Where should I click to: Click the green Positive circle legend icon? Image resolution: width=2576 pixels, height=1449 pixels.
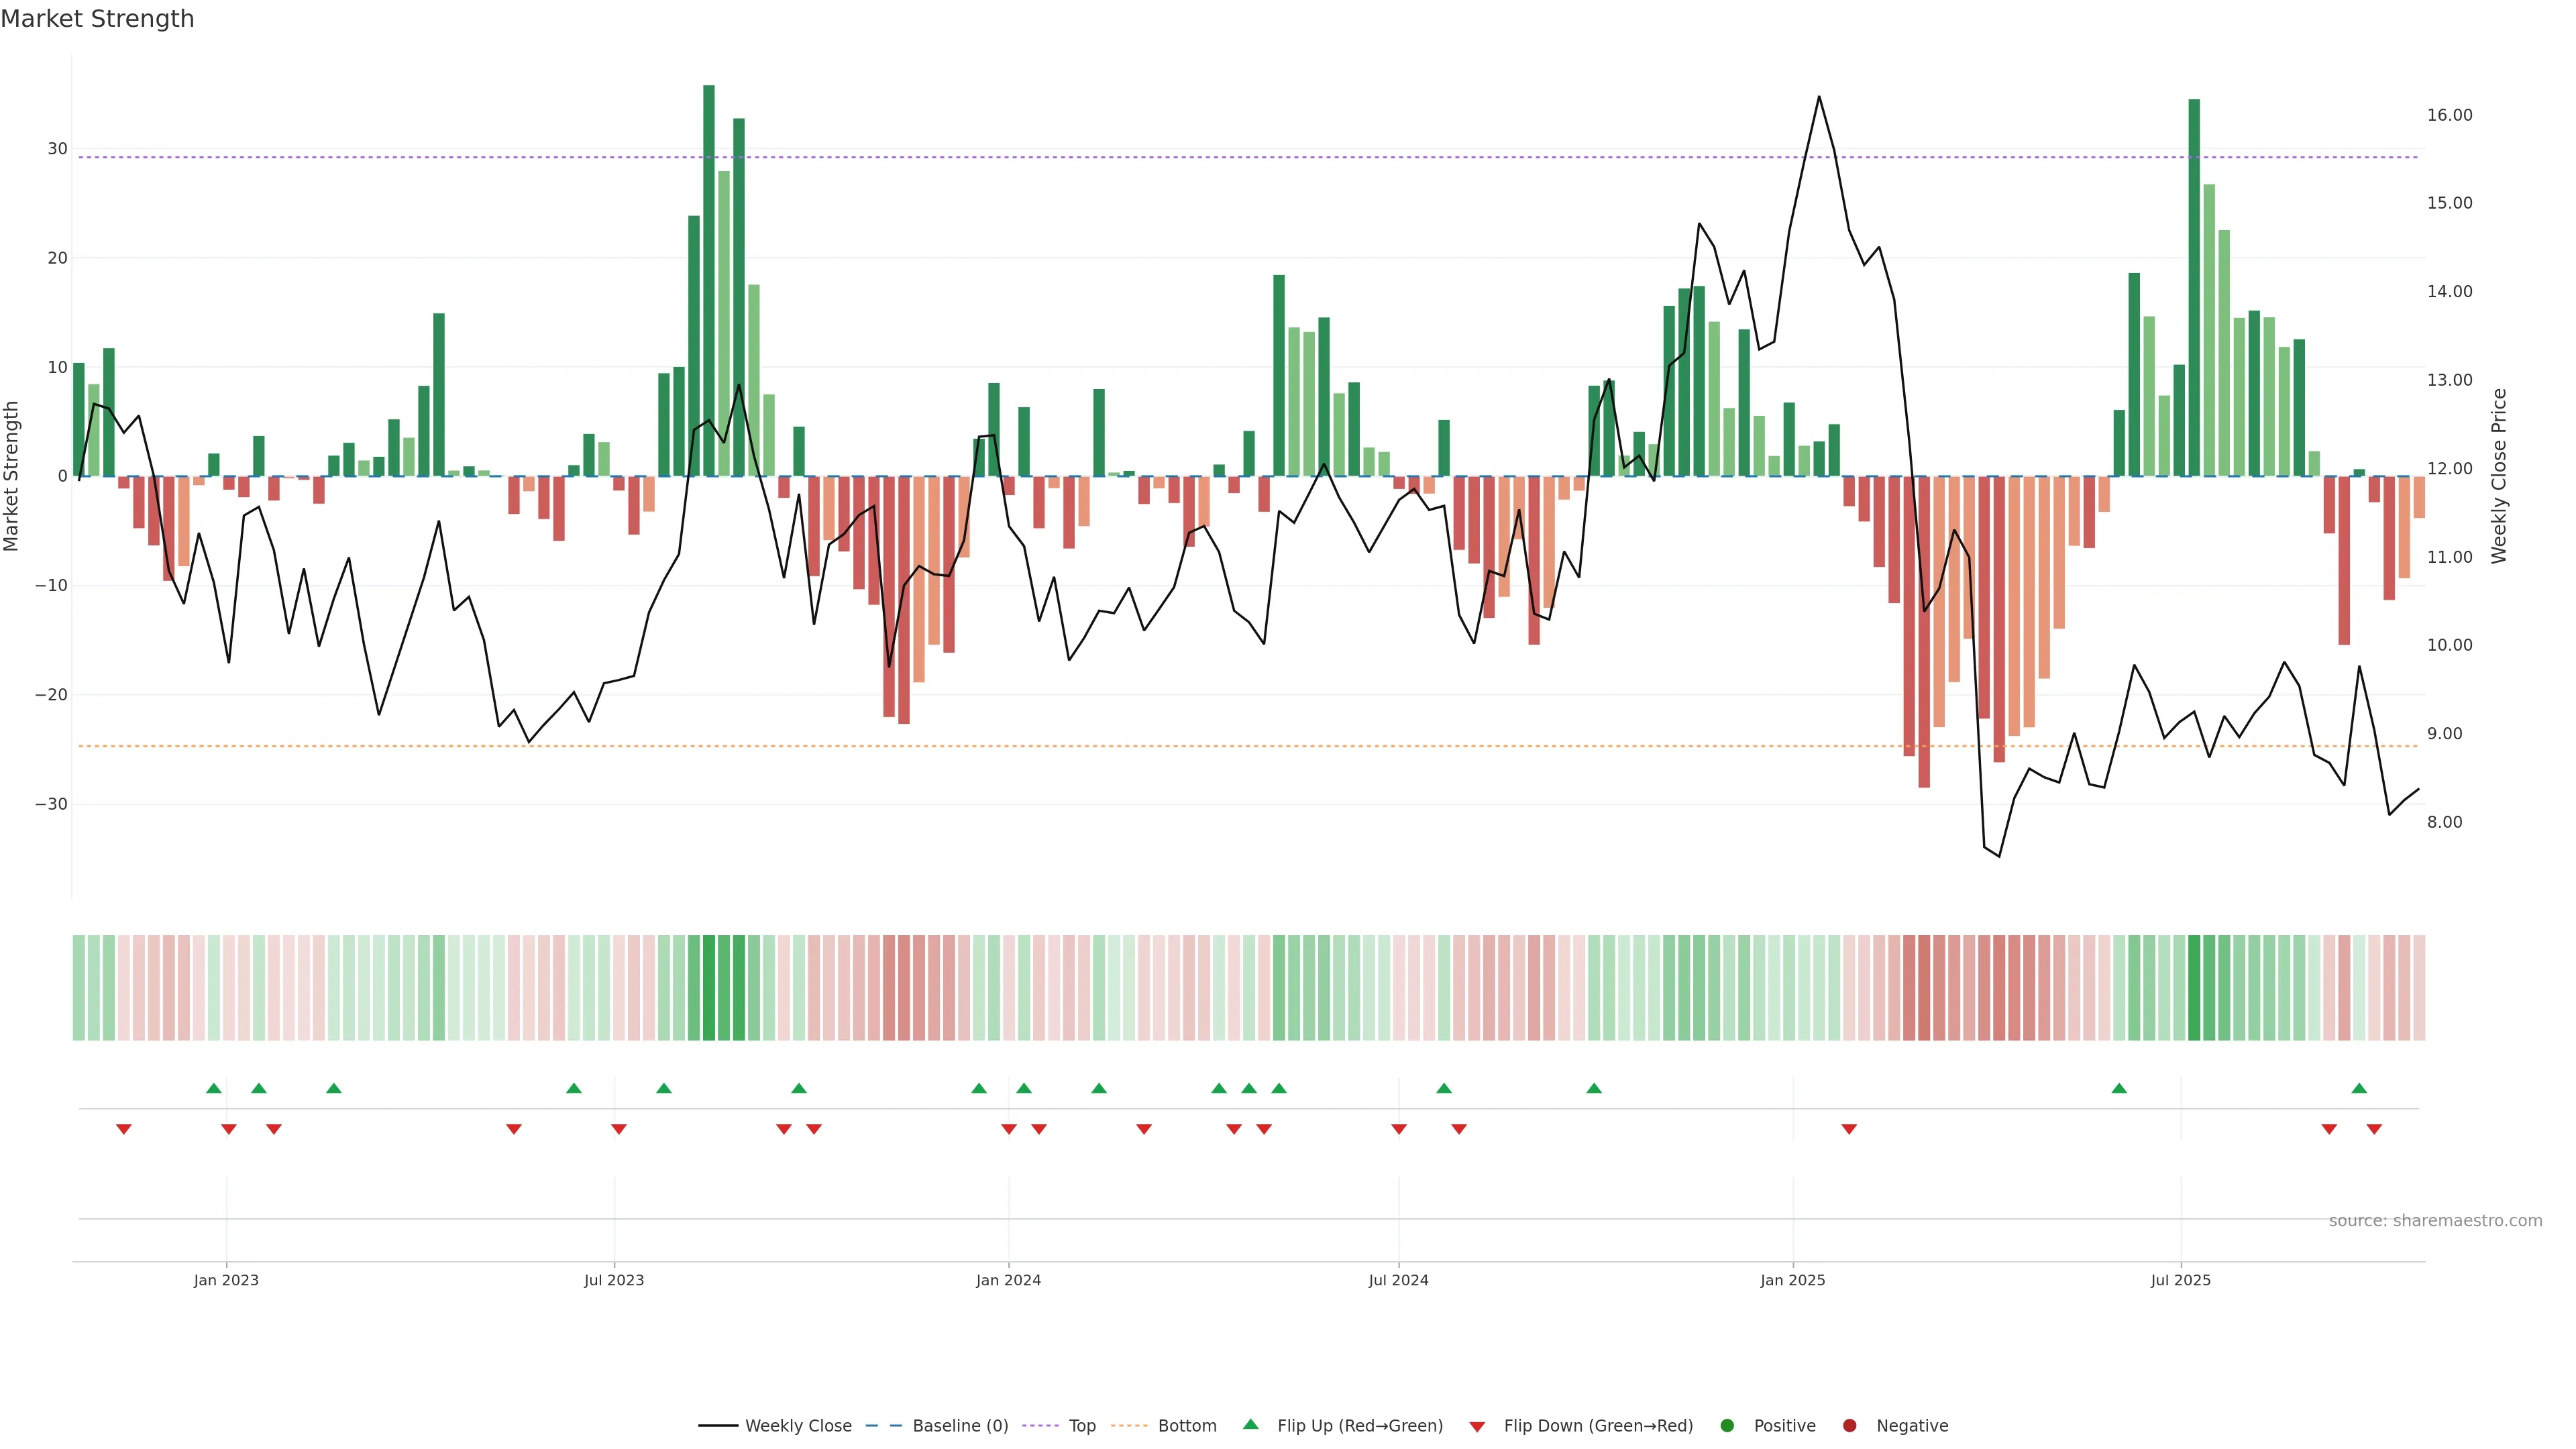click(x=1727, y=1426)
